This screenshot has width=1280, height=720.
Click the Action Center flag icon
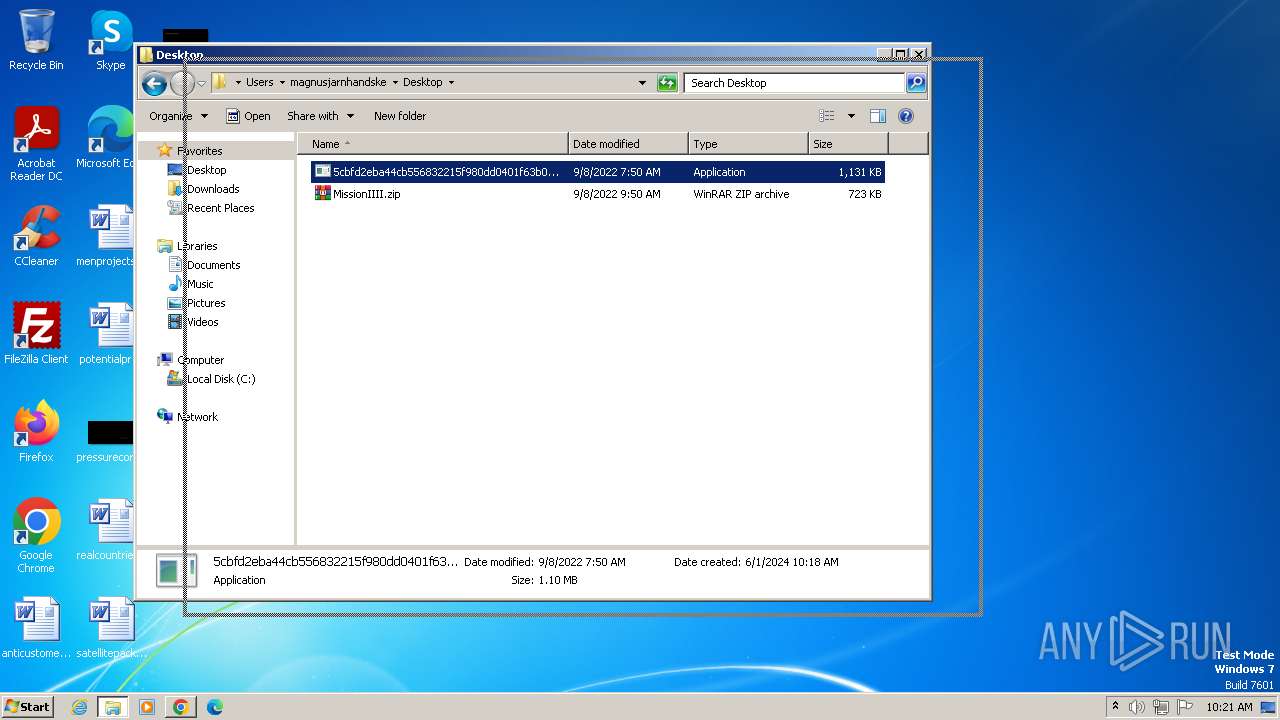pyautogui.click(x=1183, y=707)
